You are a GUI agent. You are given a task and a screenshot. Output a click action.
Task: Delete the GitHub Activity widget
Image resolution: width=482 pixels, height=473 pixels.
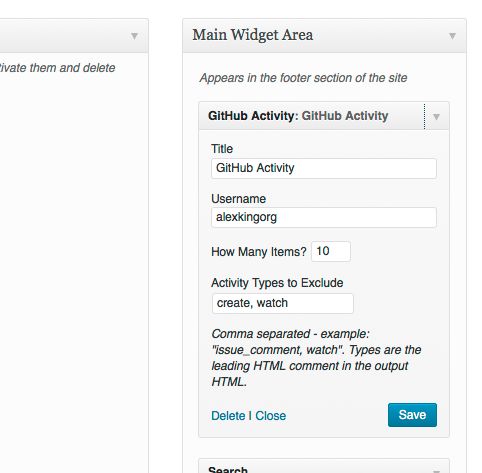click(x=228, y=416)
